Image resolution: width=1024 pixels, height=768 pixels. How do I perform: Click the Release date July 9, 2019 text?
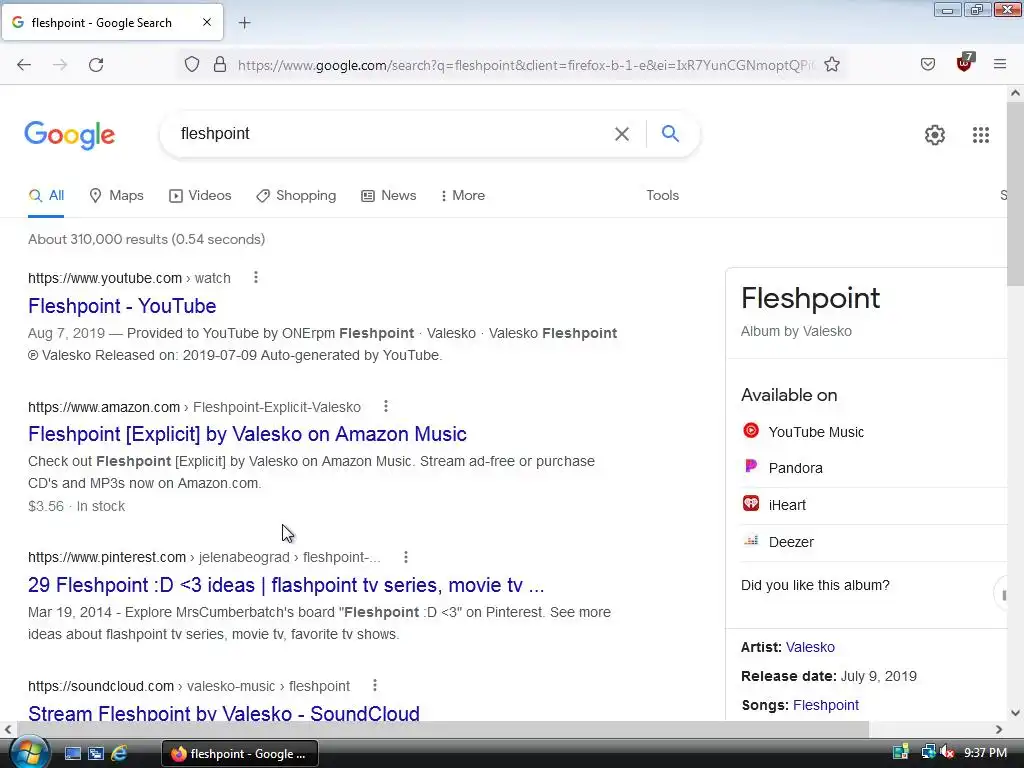click(x=828, y=676)
